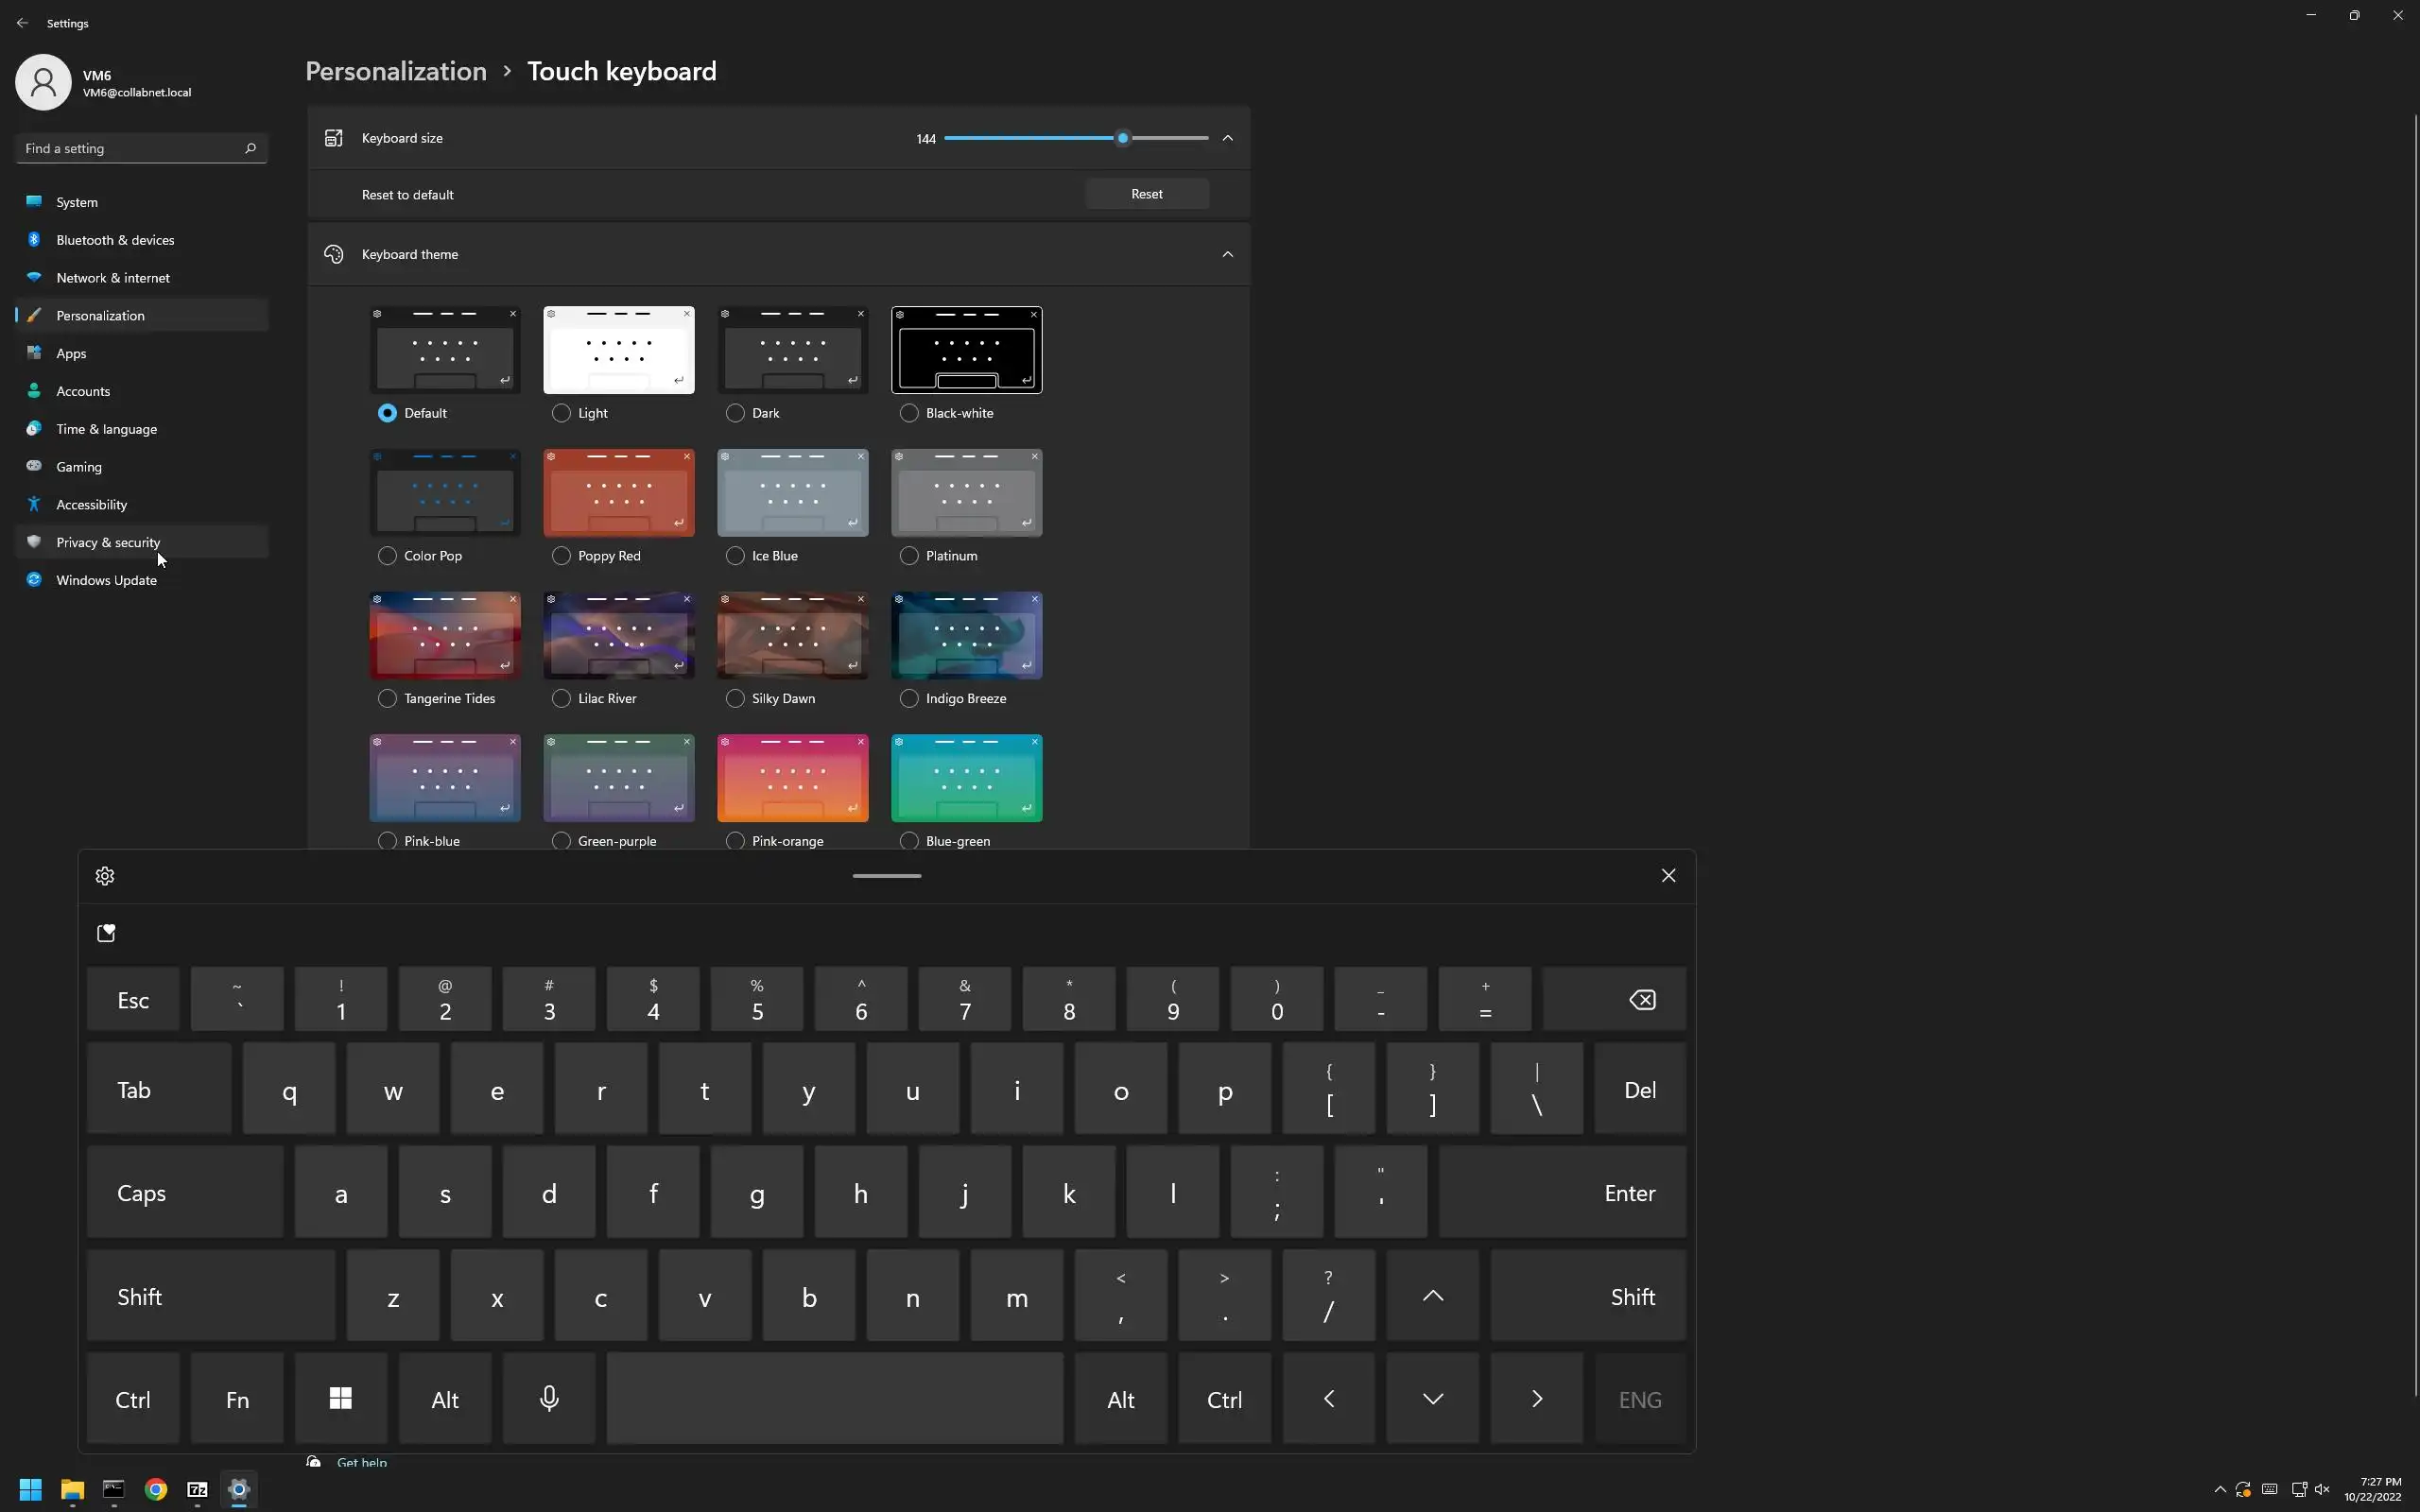
Task: Close the touch keyboard panel
Action: 1668,876
